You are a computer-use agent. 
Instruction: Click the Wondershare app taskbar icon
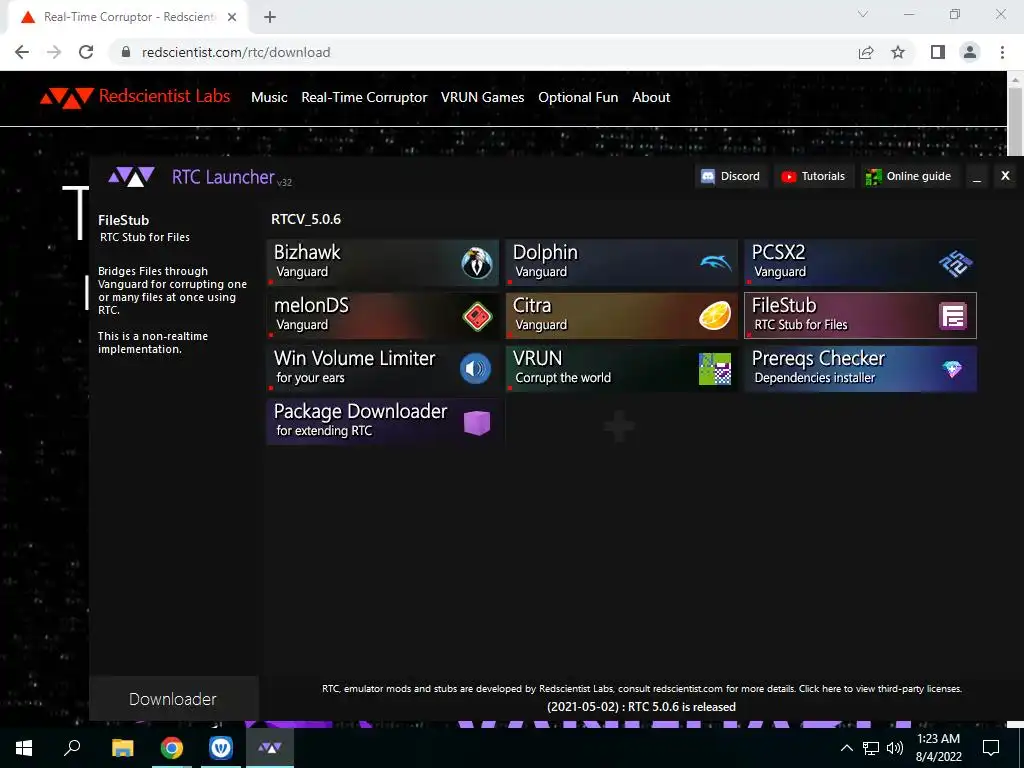221,748
